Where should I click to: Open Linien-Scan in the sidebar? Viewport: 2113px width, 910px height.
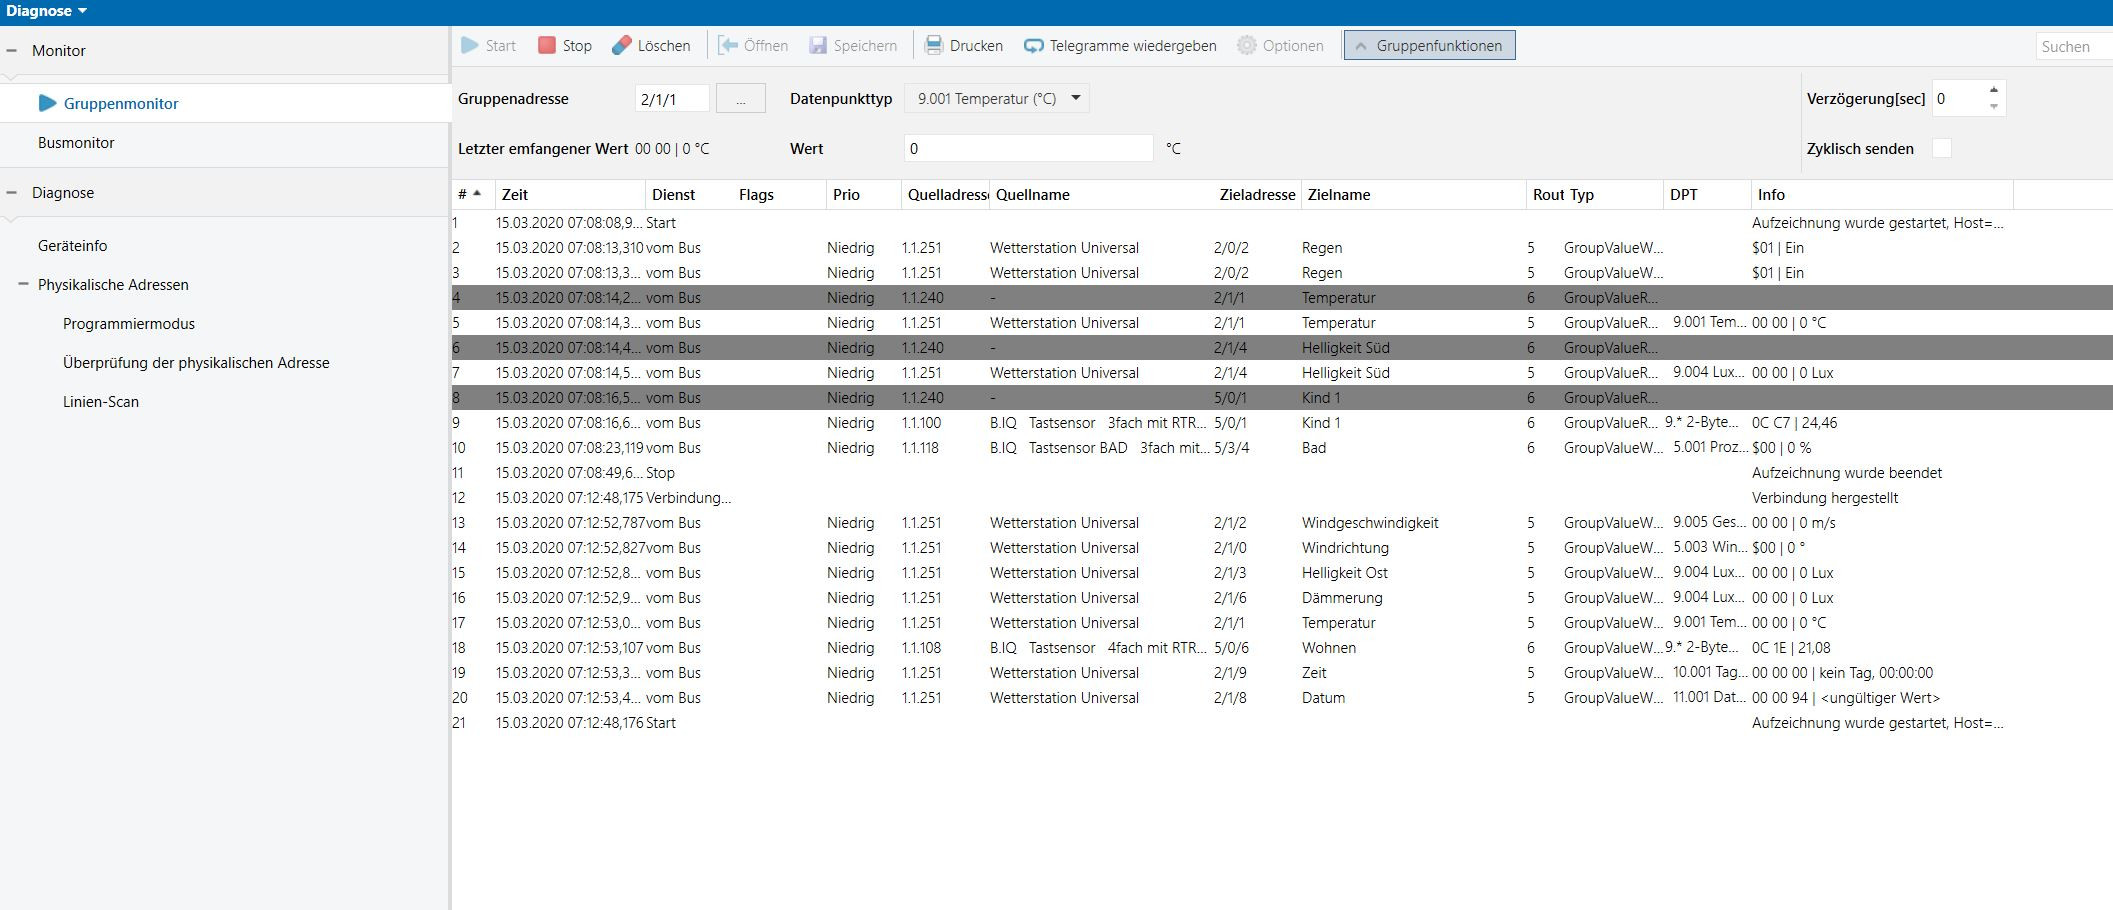tap(101, 402)
